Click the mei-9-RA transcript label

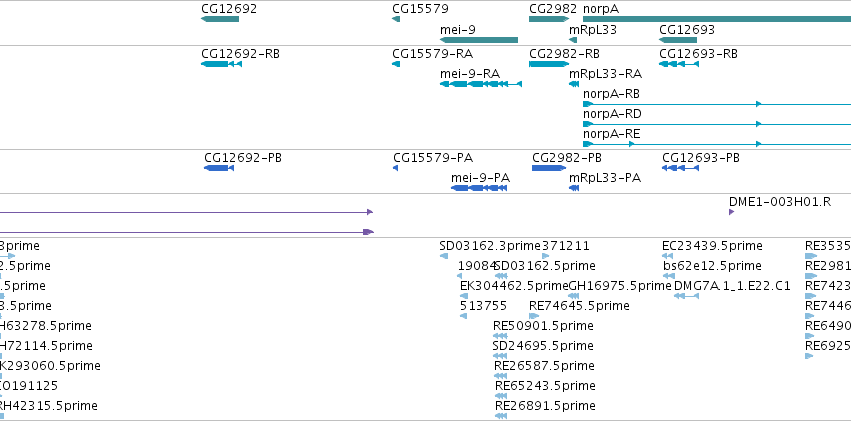pyautogui.click(x=470, y=73)
